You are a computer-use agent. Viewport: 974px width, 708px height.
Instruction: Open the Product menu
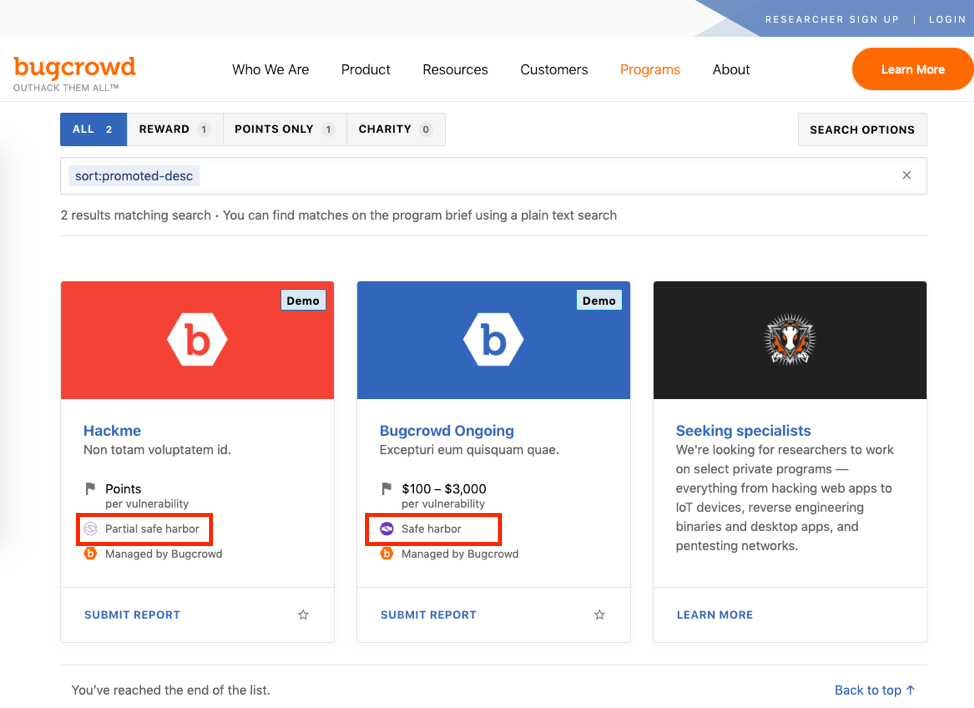365,70
